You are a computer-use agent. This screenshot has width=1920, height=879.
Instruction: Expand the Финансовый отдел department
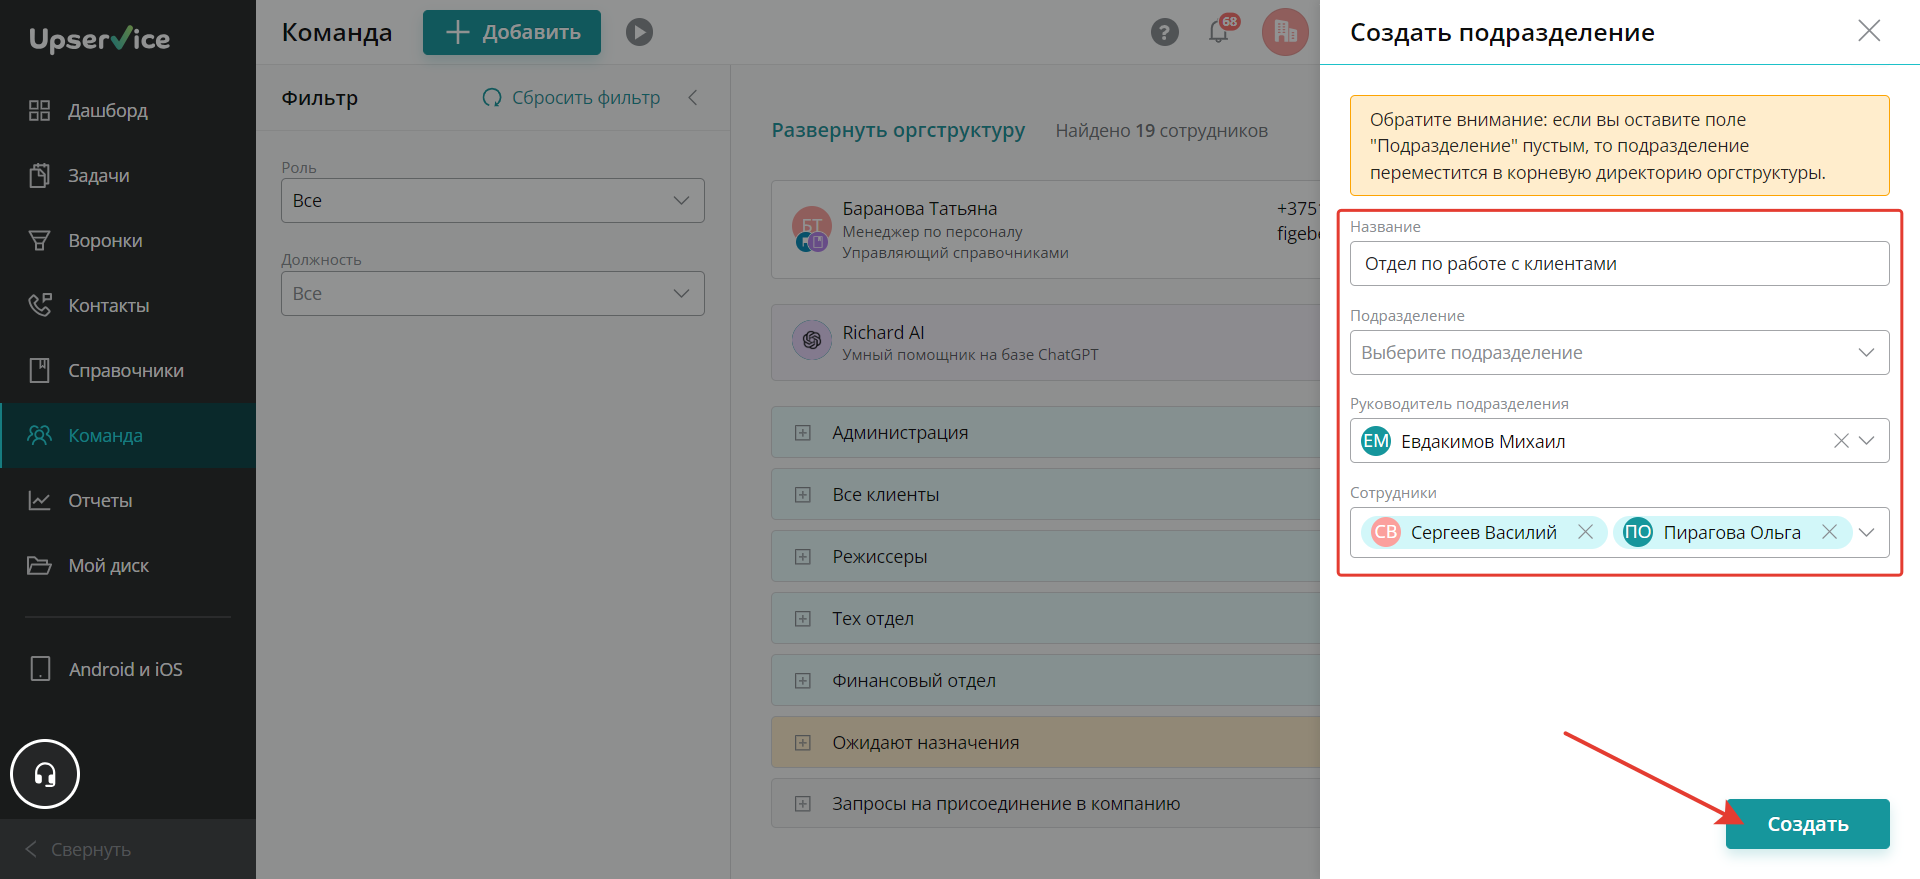(x=803, y=680)
